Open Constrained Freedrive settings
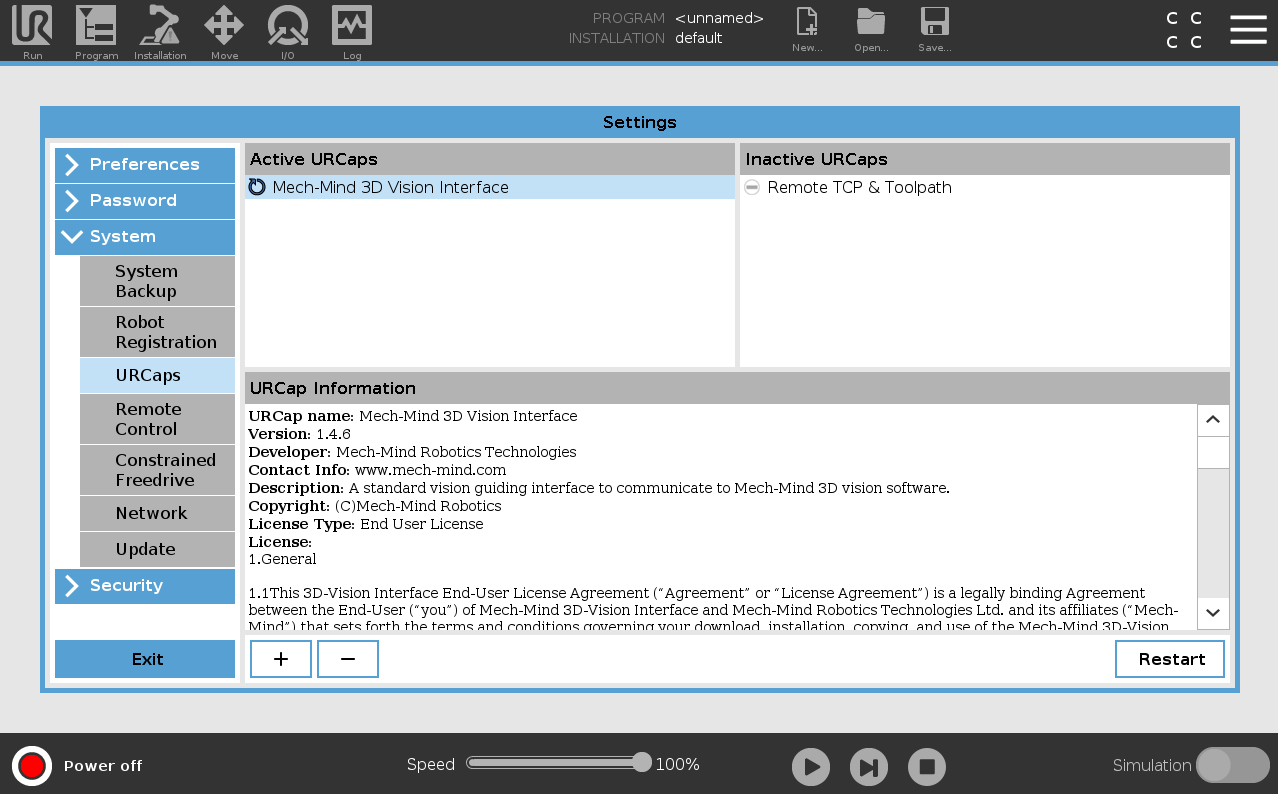 click(x=158, y=470)
